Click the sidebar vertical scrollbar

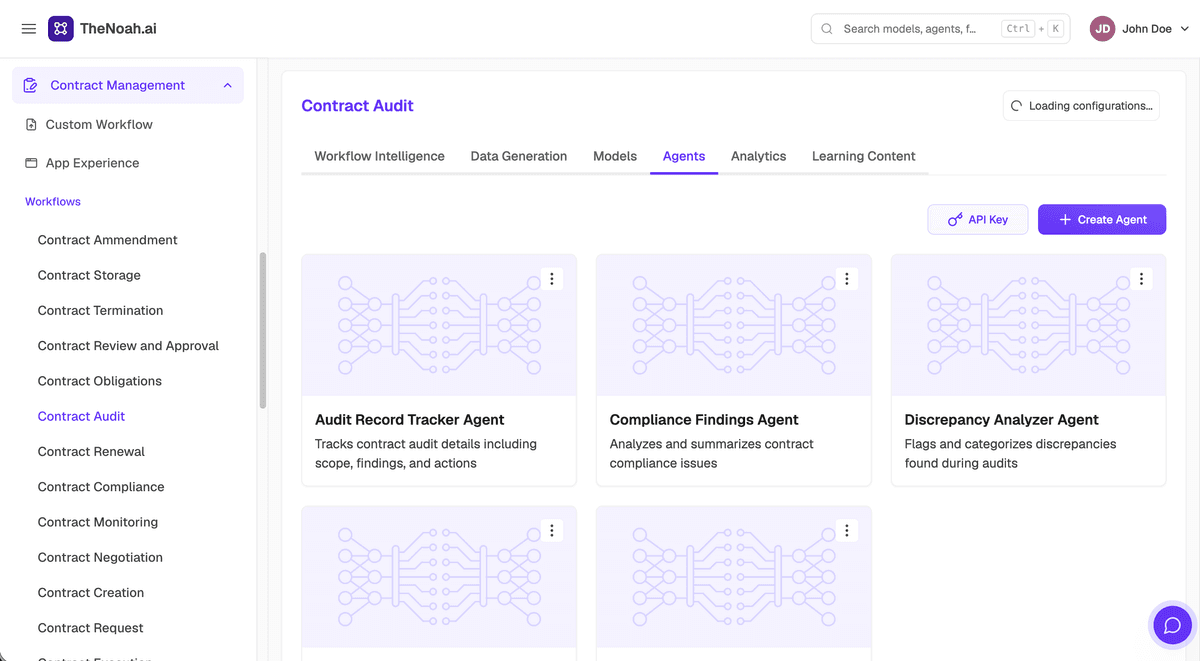(x=263, y=330)
